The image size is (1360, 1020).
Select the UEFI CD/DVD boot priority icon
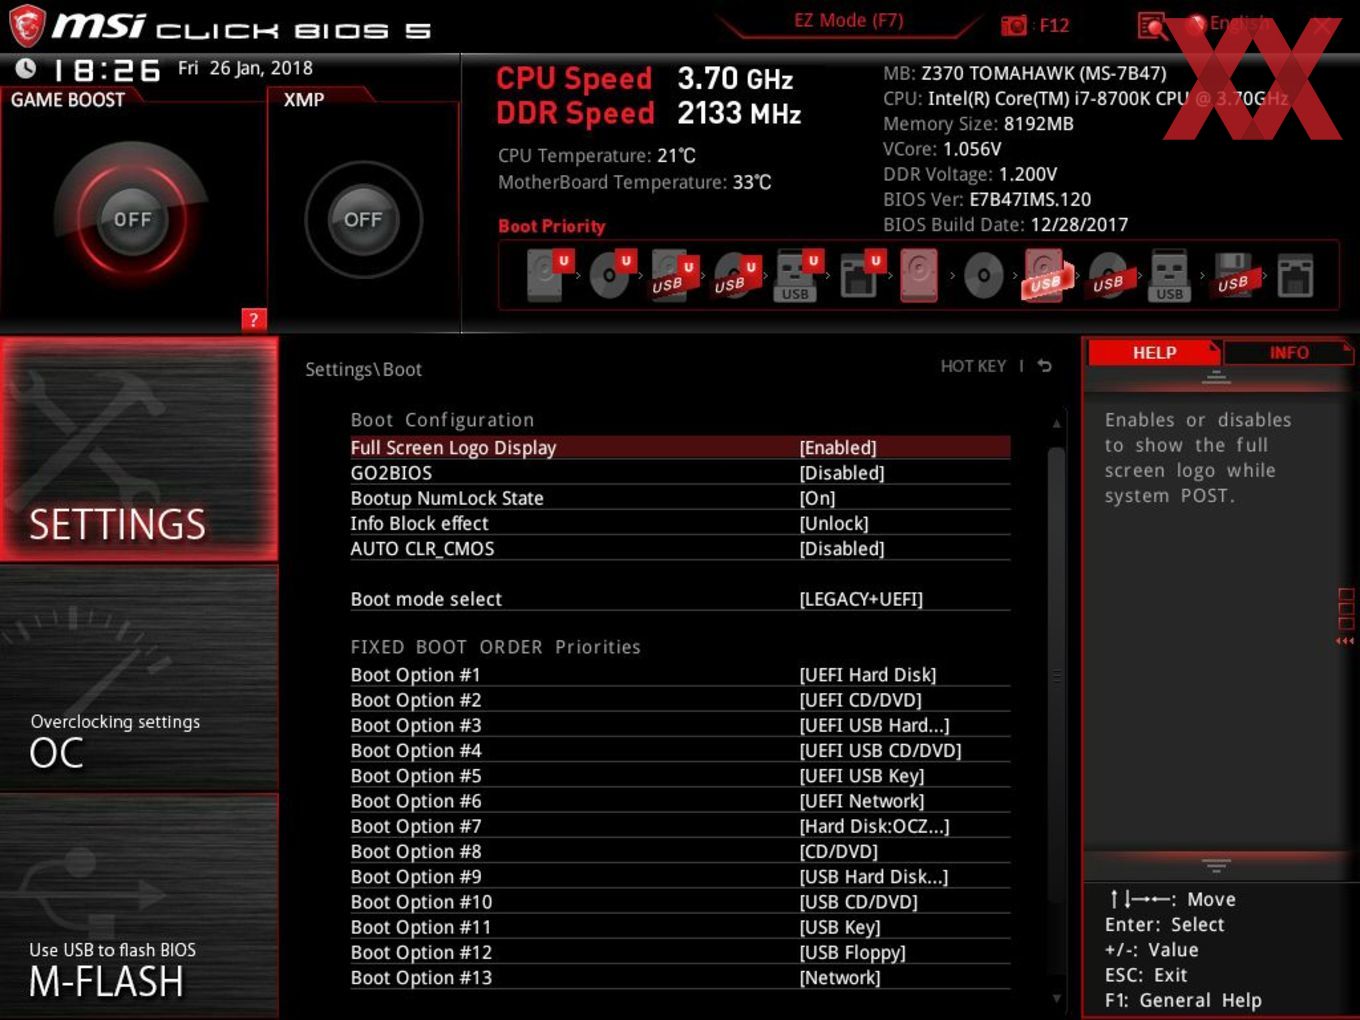tap(611, 274)
